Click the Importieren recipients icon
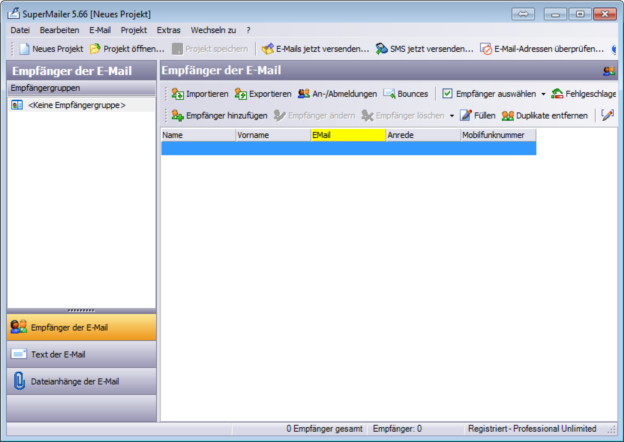The image size is (624, 442). (x=177, y=94)
